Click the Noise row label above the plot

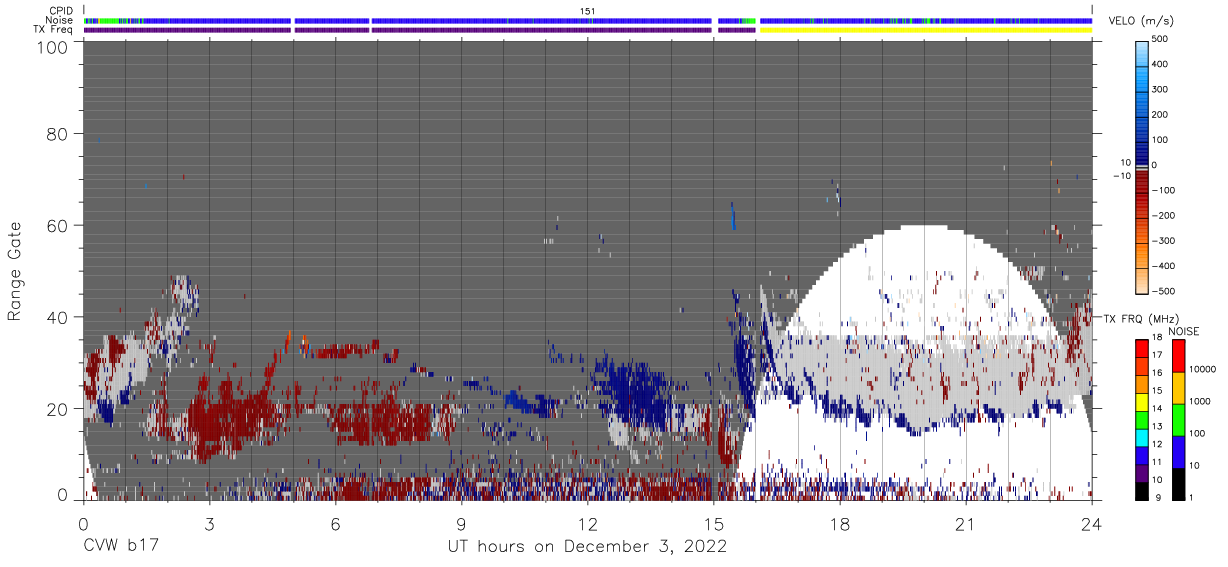61,20
